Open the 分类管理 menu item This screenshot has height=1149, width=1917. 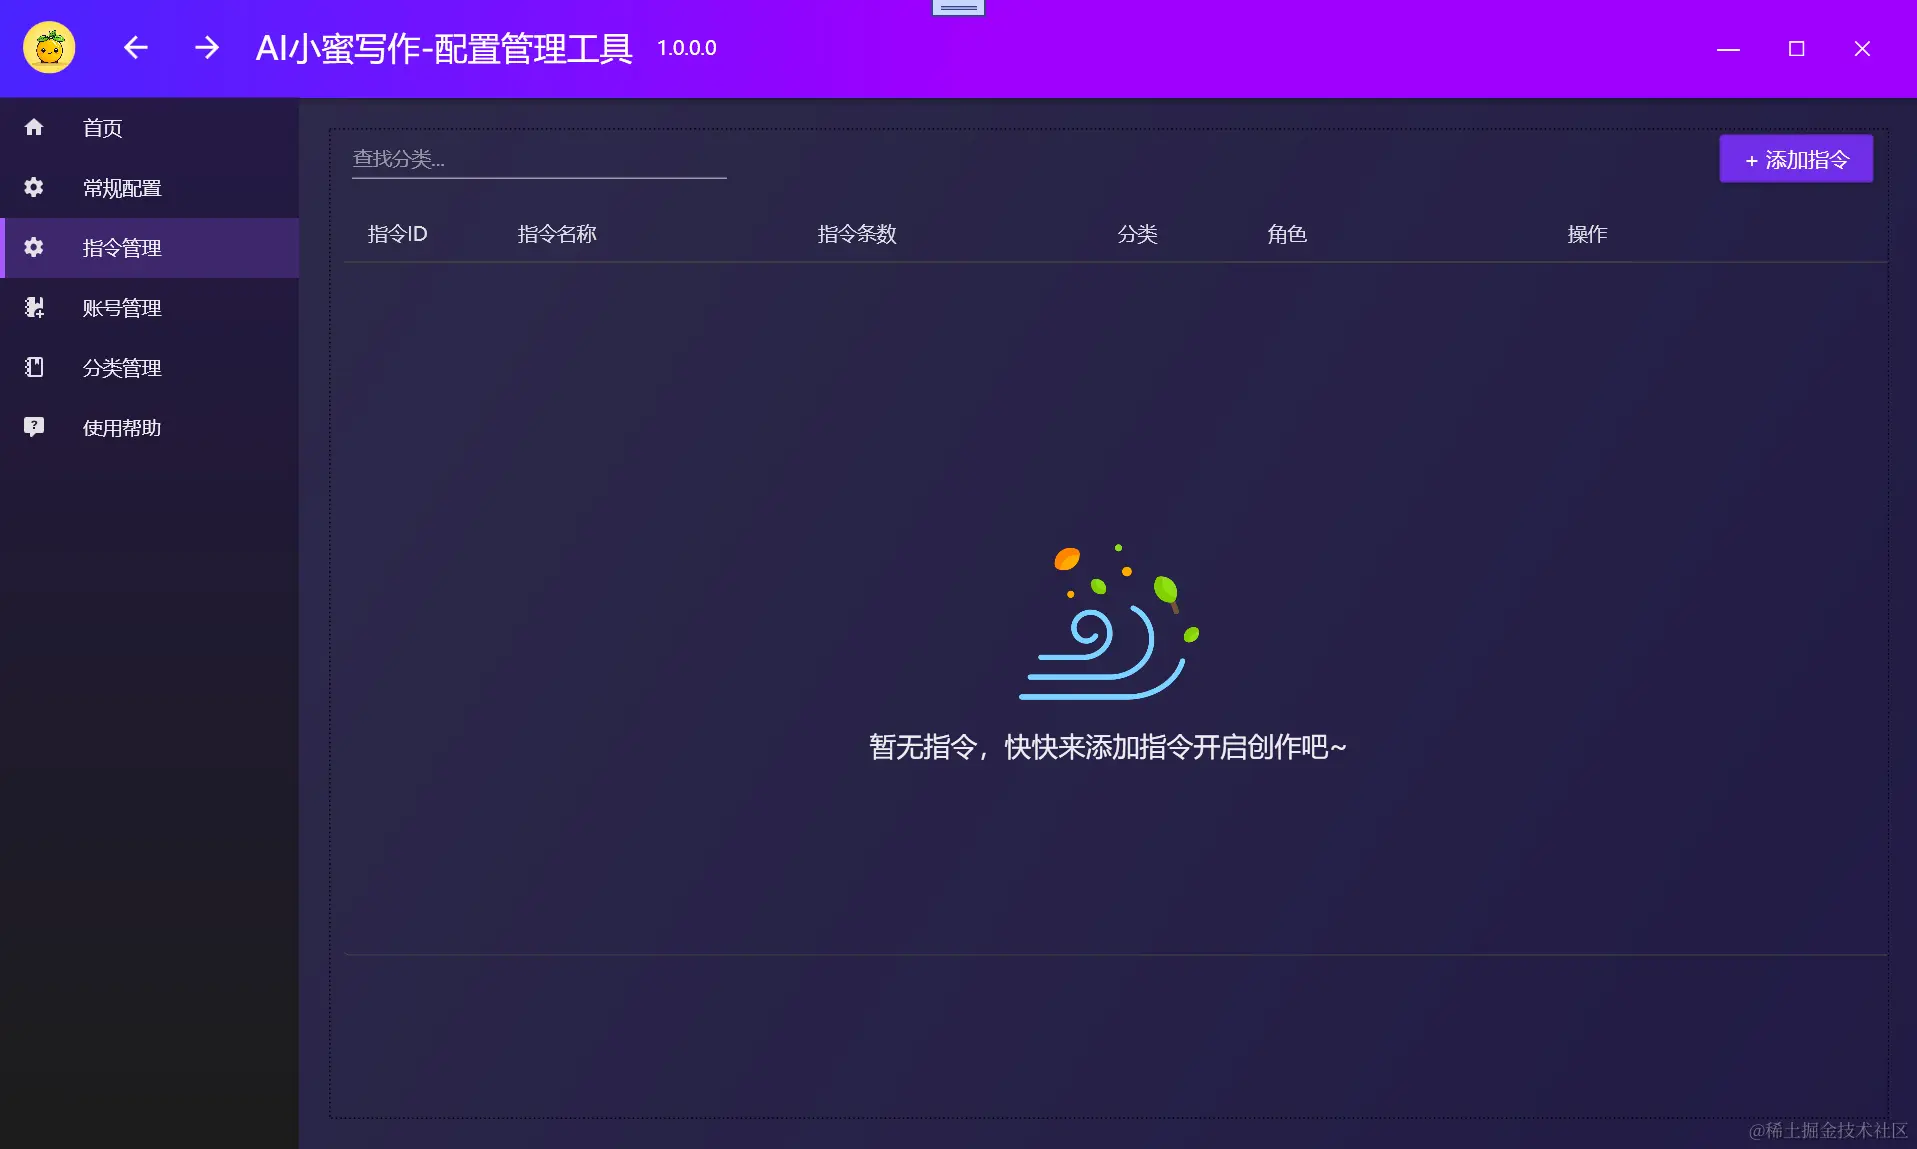click(x=150, y=368)
